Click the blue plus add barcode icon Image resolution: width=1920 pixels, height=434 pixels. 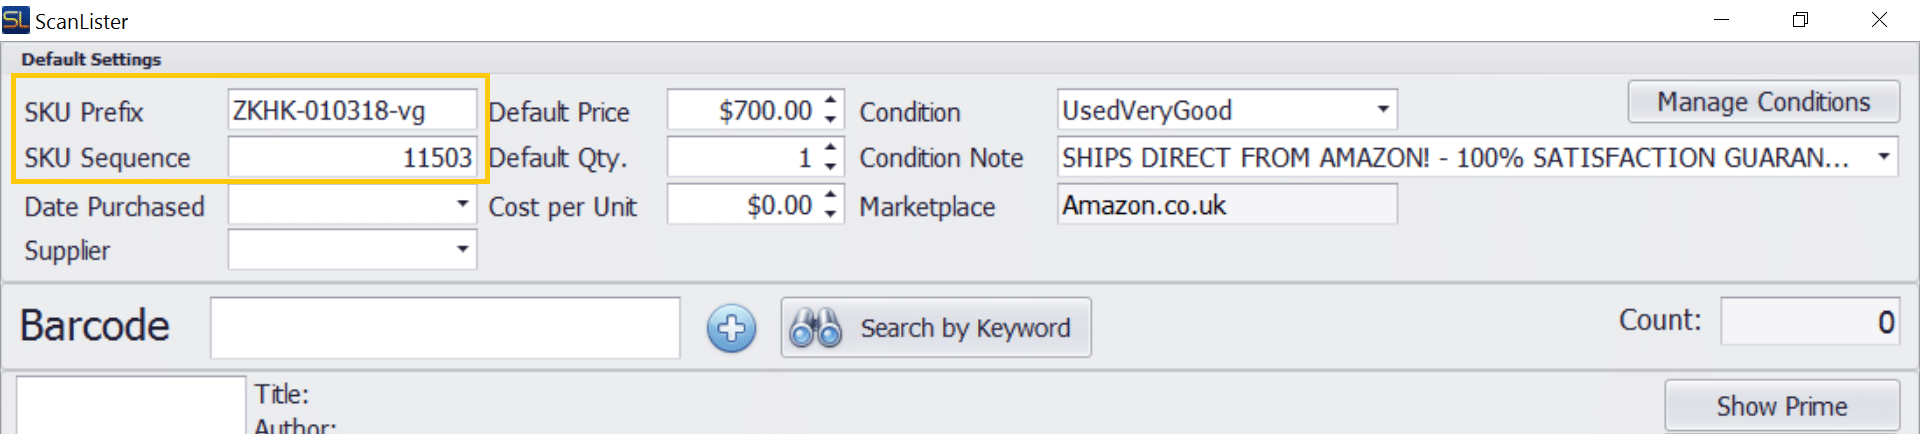[x=731, y=329]
